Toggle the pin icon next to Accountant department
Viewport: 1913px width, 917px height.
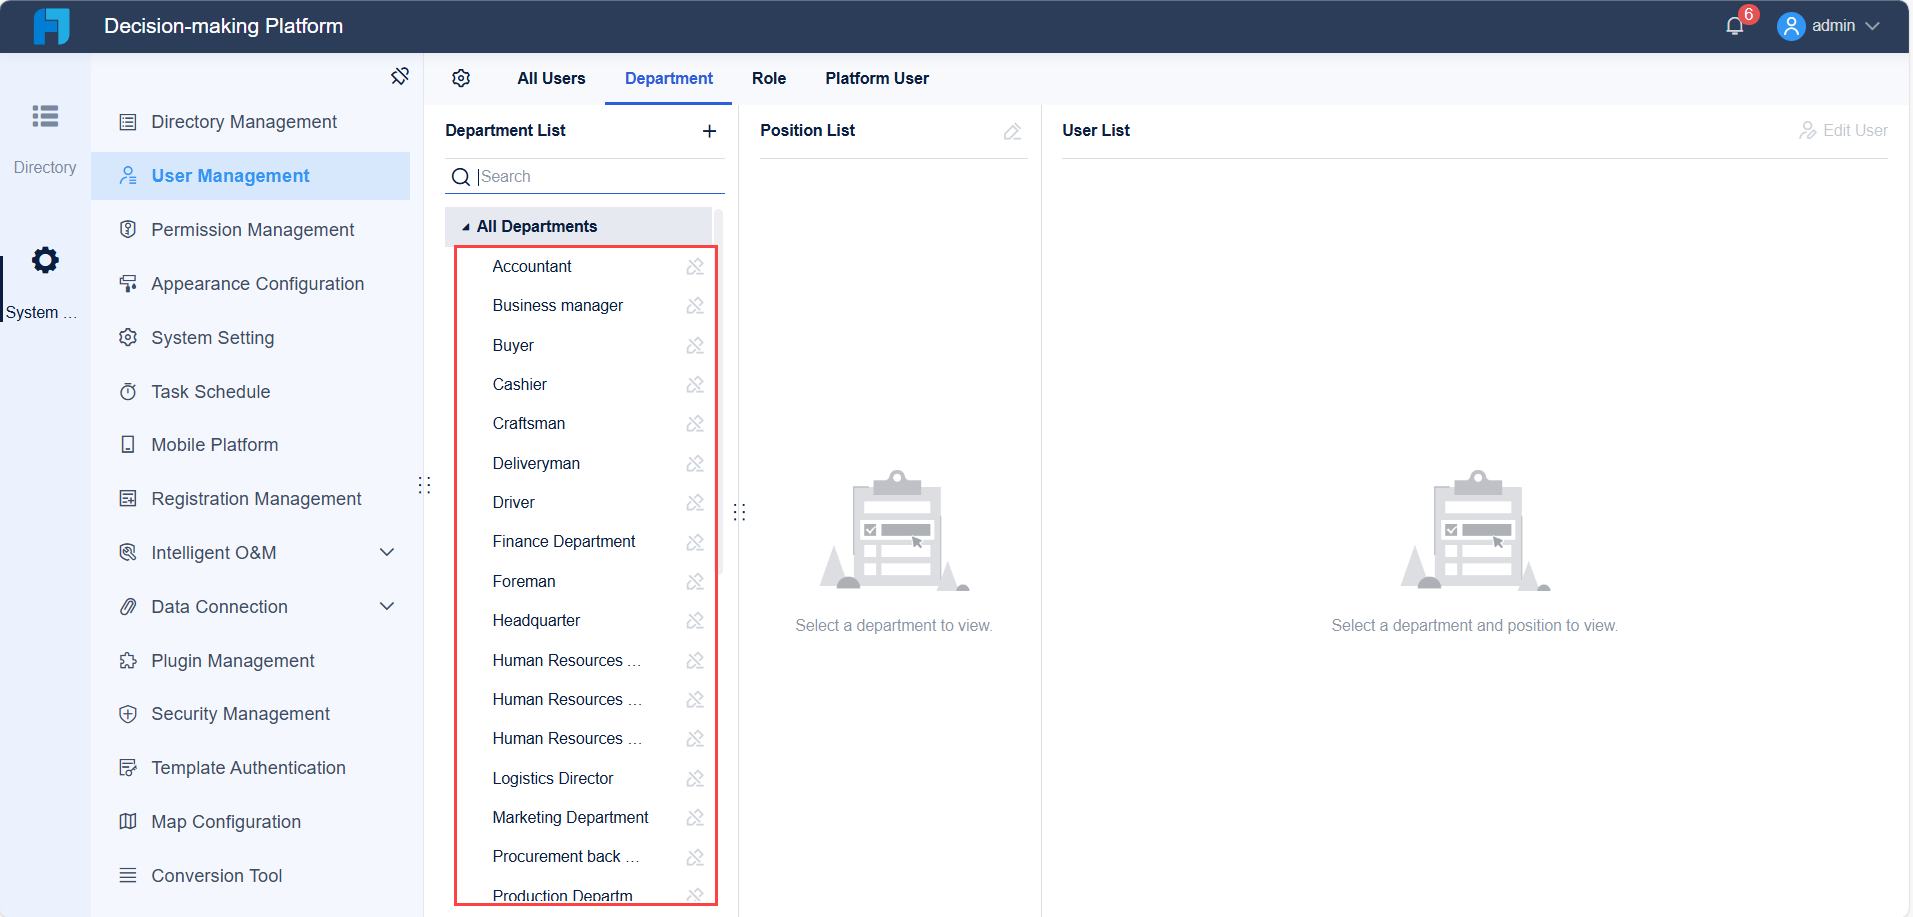[x=695, y=266]
